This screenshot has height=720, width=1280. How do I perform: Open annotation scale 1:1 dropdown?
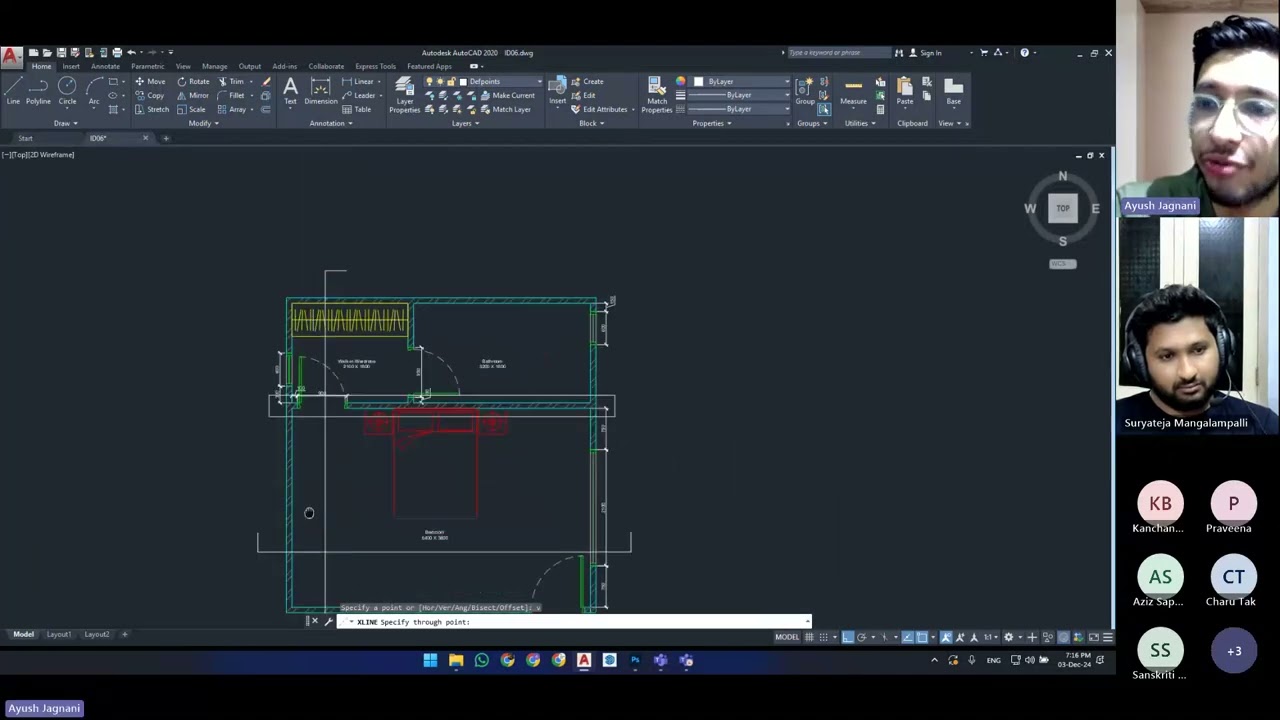click(x=990, y=637)
